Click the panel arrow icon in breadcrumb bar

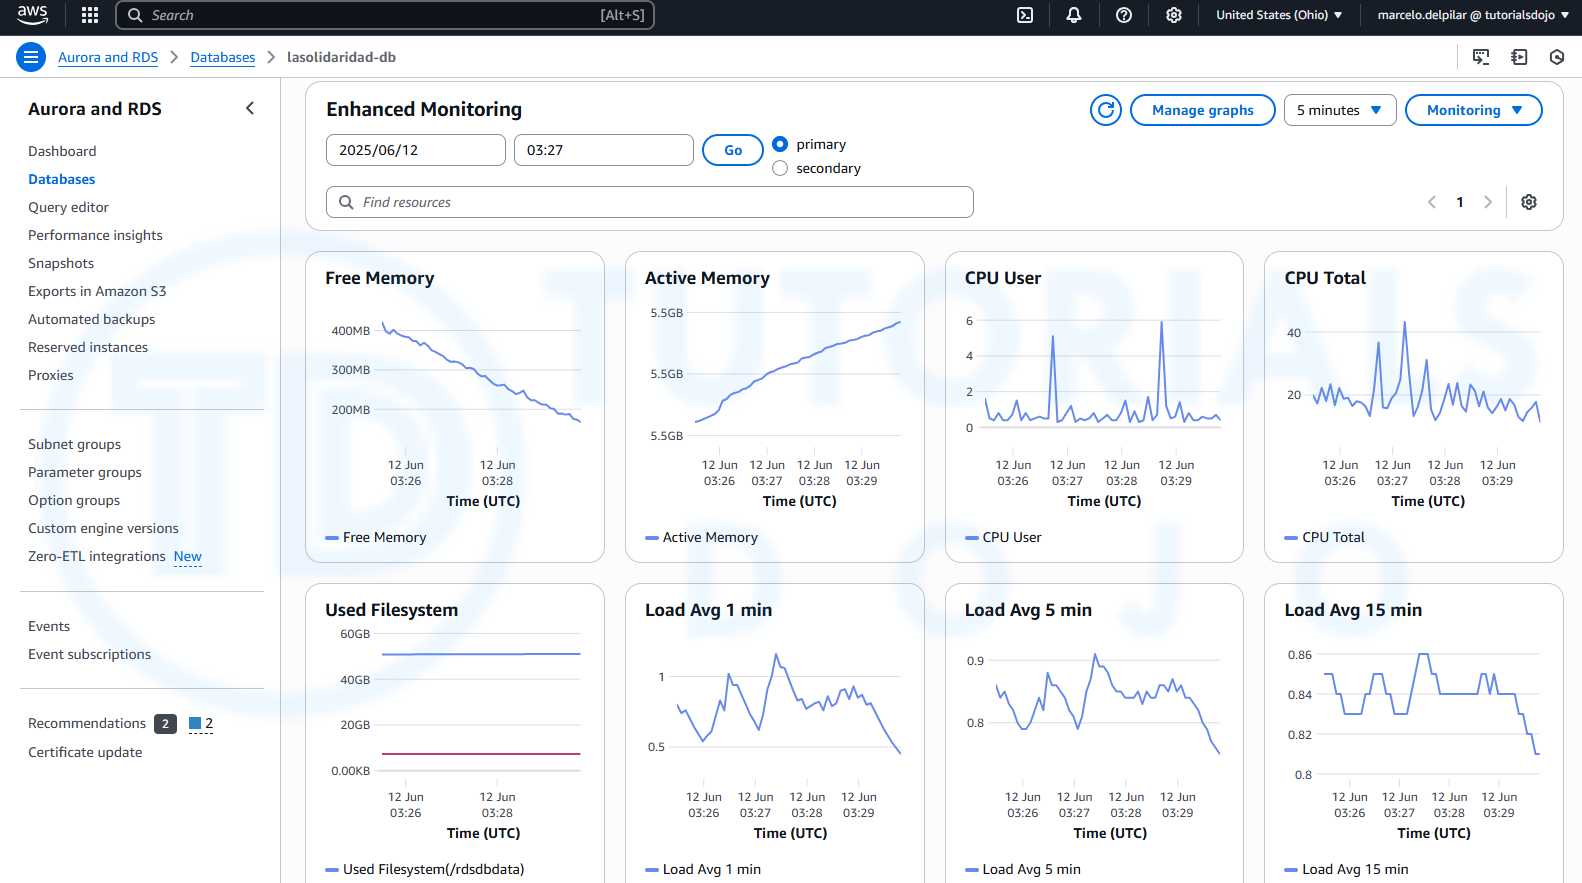[x=1519, y=57]
